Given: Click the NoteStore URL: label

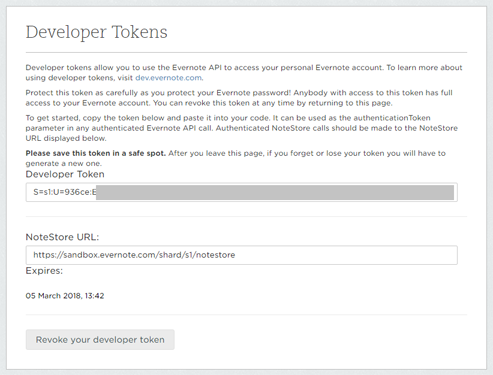Looking at the screenshot, I should (x=62, y=237).
